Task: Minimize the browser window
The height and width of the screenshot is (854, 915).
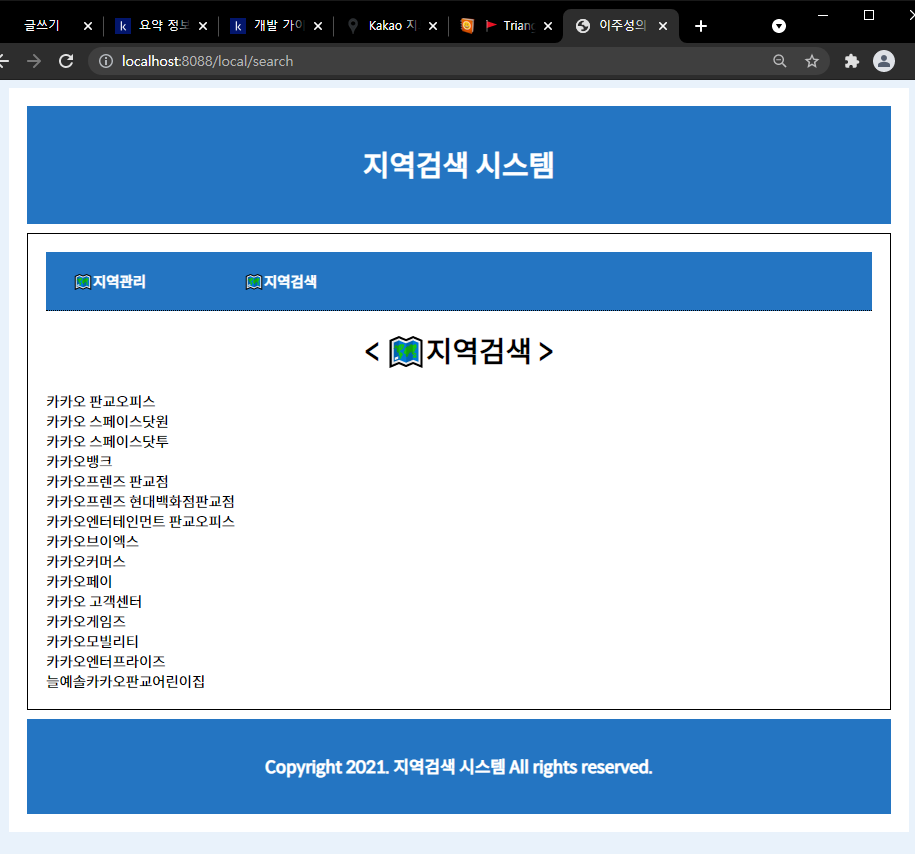Action: point(823,15)
